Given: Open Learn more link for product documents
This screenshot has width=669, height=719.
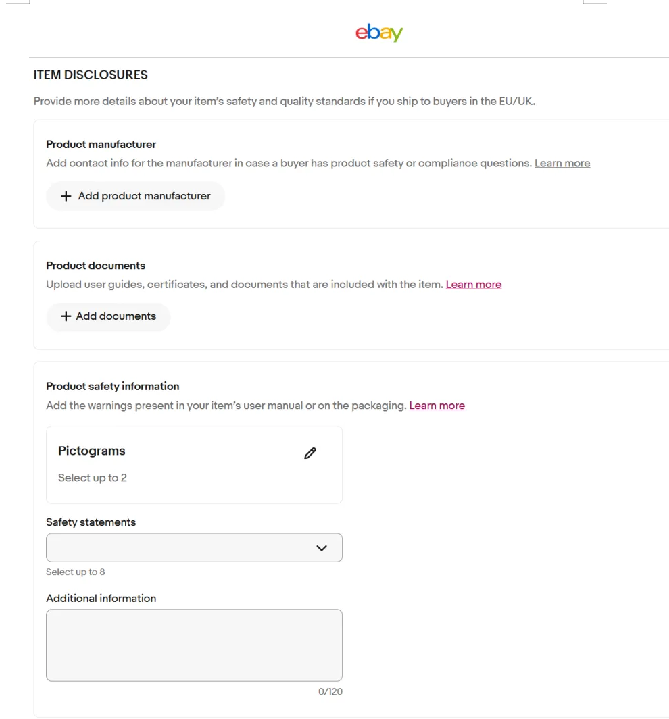Looking at the screenshot, I should [x=474, y=284].
